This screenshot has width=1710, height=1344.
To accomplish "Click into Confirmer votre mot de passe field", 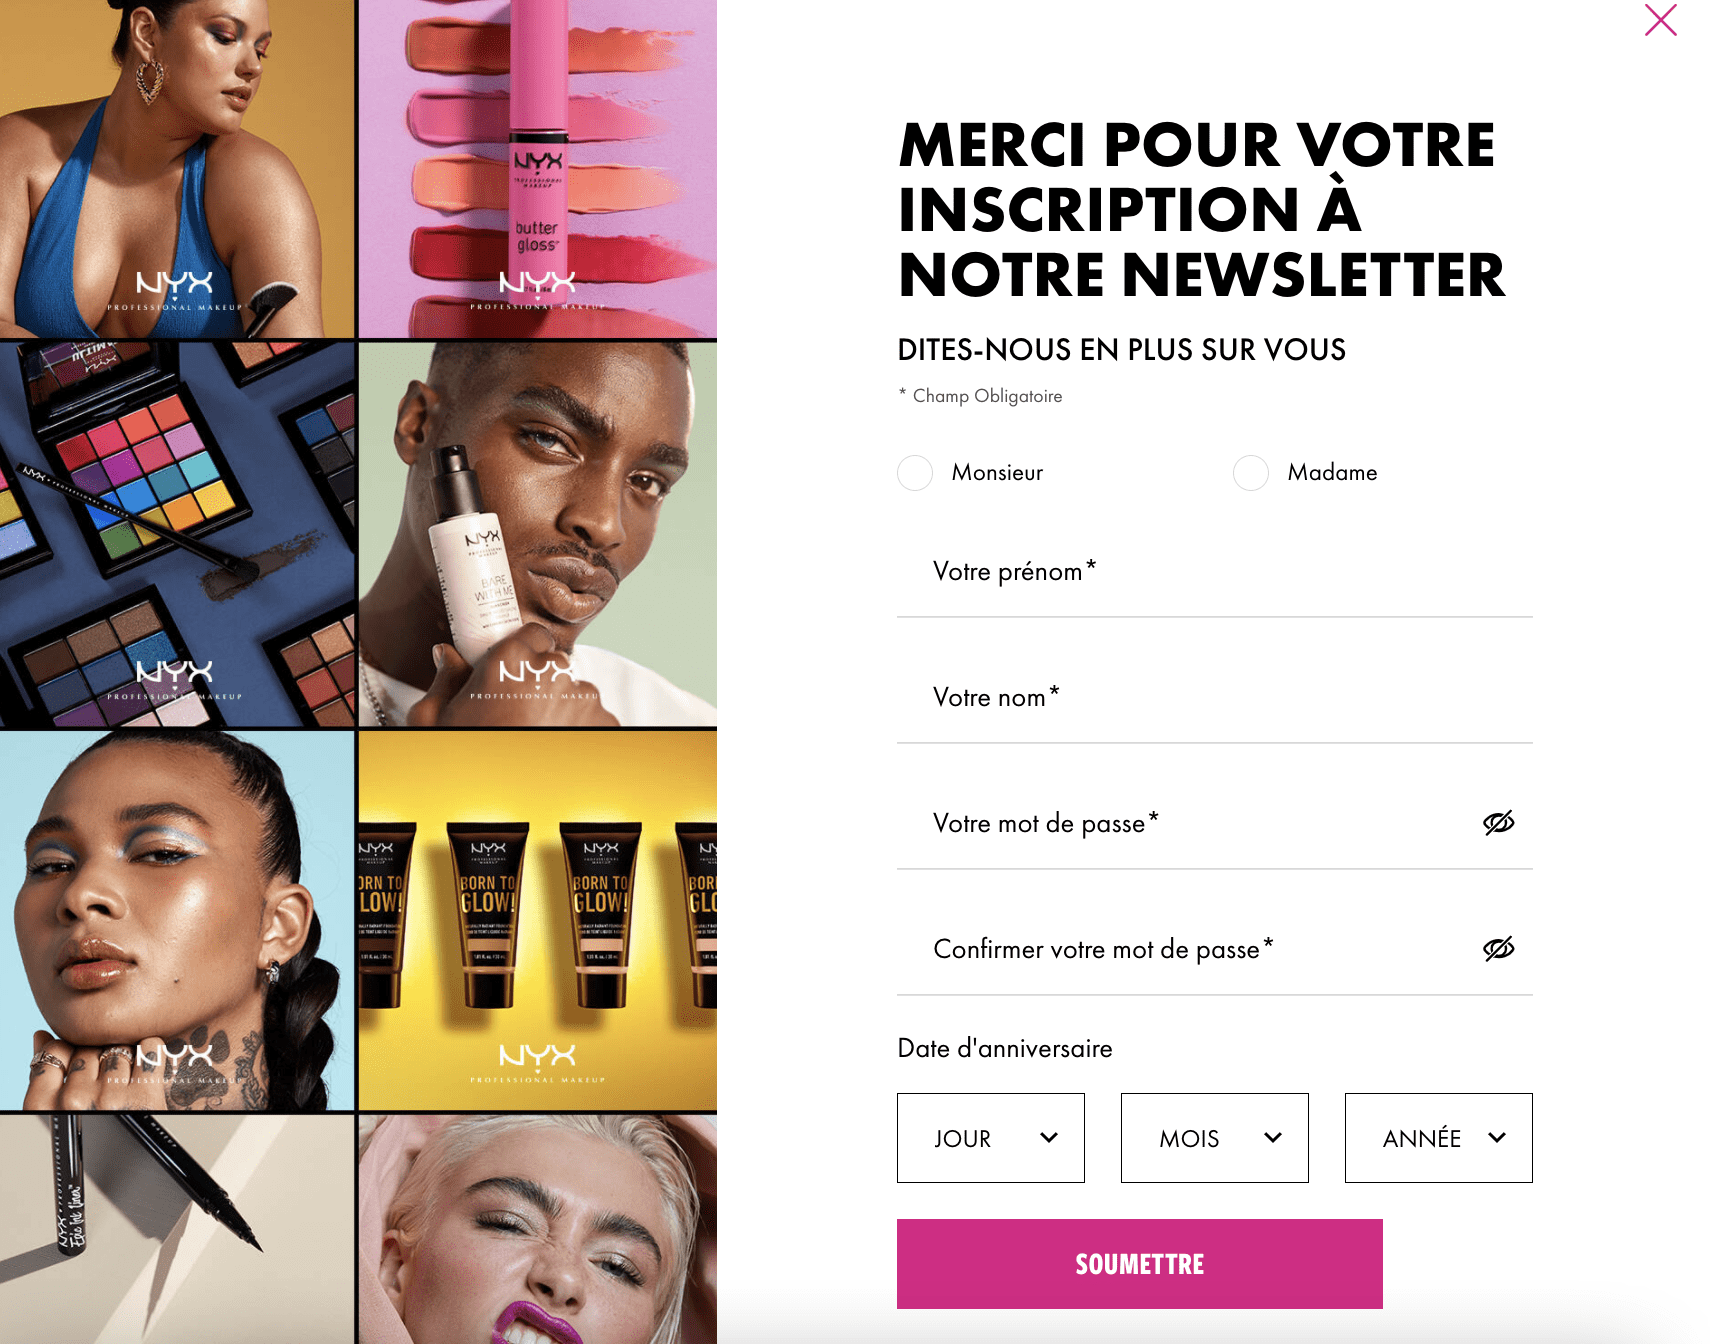I will (x=1185, y=950).
